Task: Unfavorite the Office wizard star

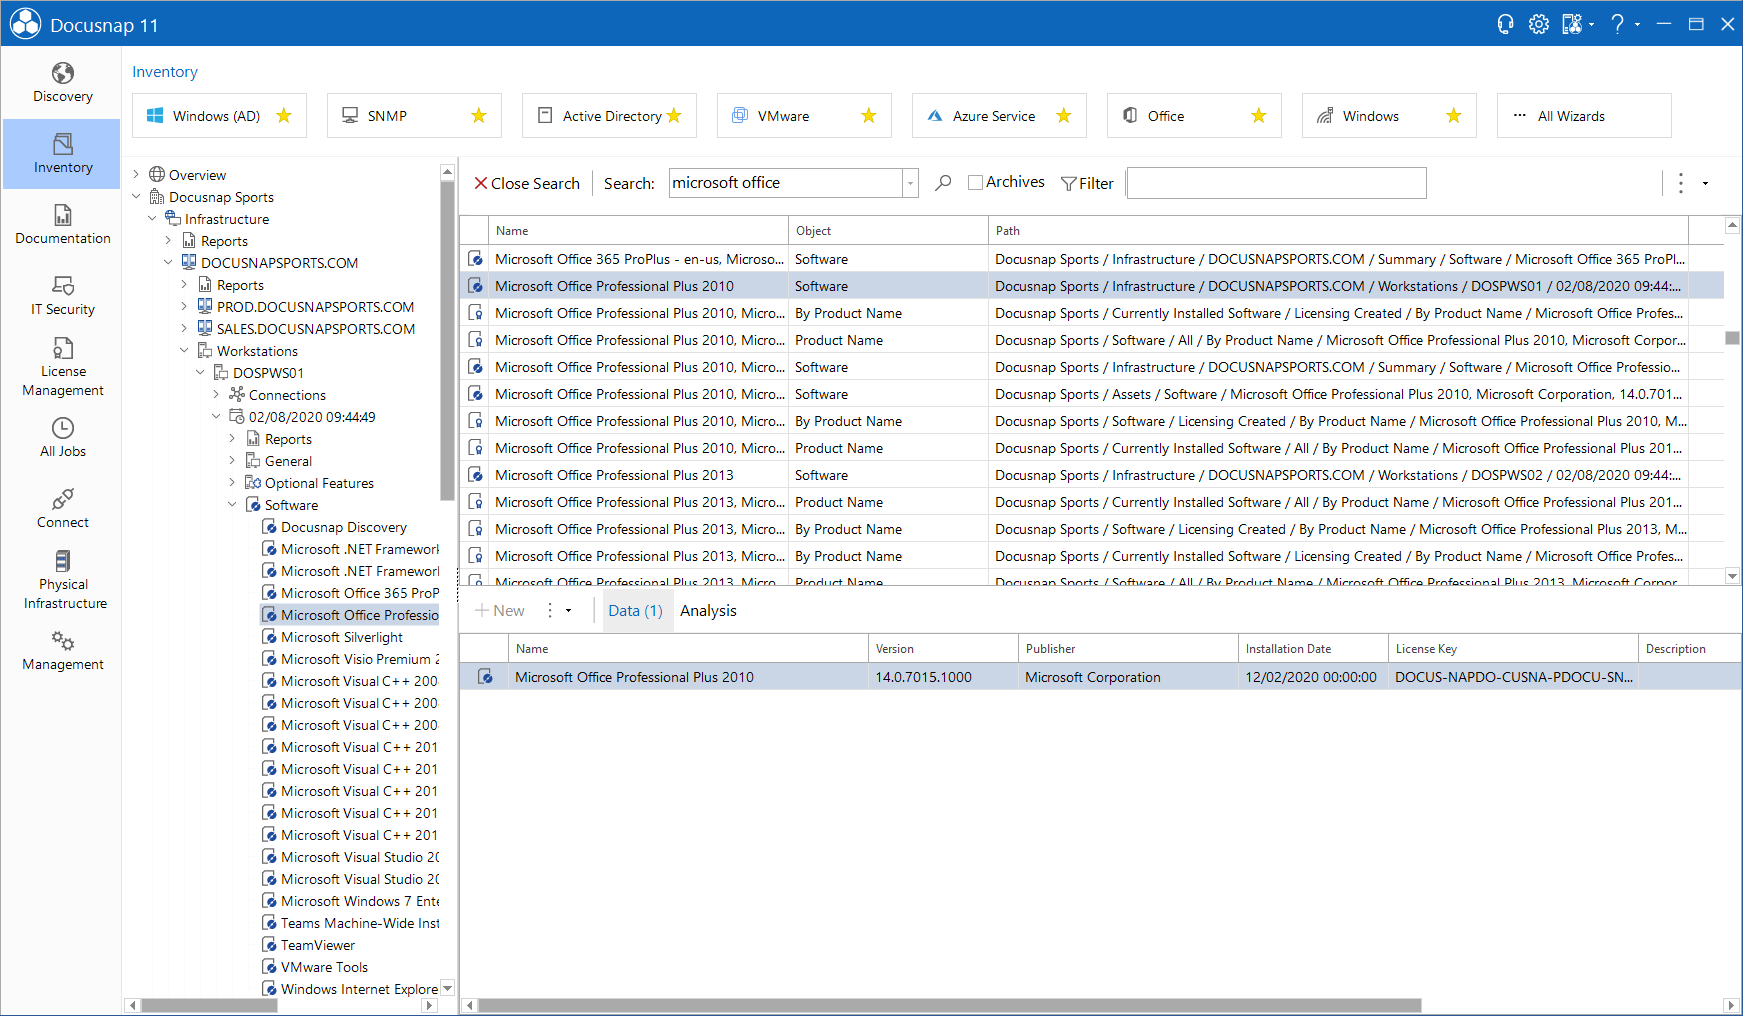Action: click(1259, 116)
